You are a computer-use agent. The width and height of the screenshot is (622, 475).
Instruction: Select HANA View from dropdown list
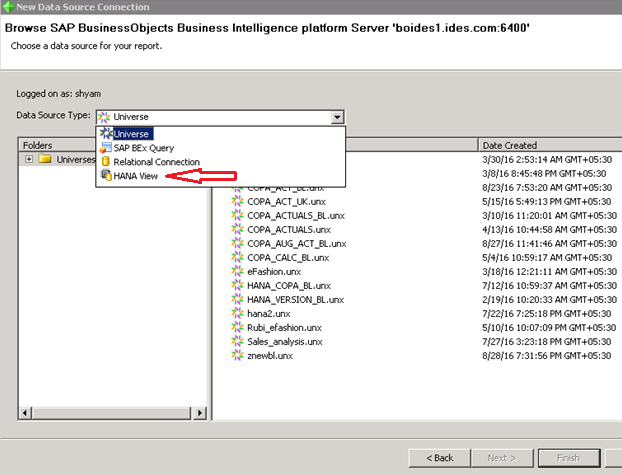pos(134,176)
